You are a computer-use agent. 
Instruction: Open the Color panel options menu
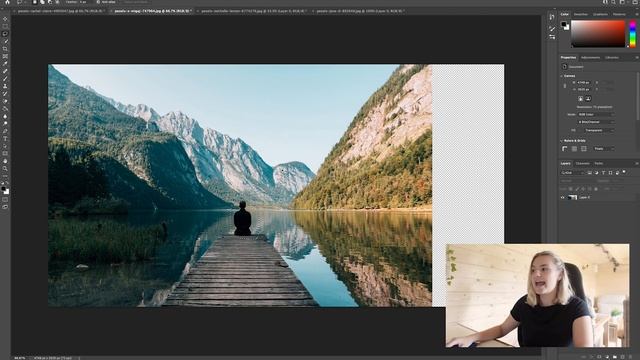[x=637, y=14]
